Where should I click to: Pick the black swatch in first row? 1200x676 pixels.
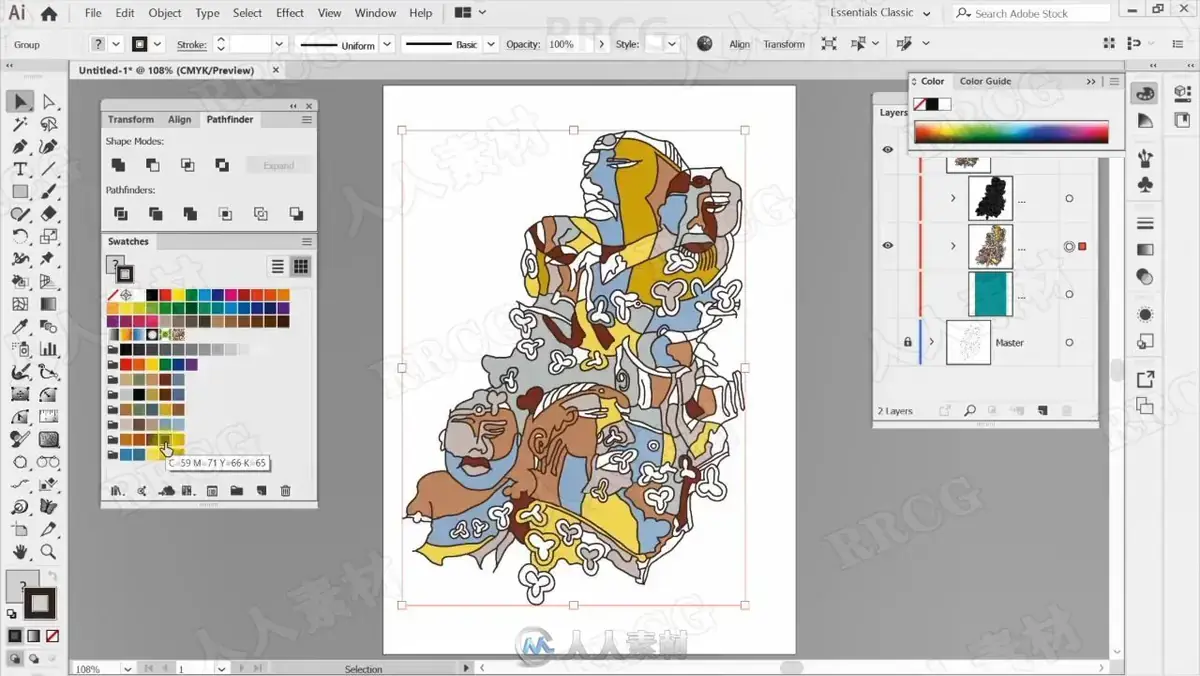152,295
